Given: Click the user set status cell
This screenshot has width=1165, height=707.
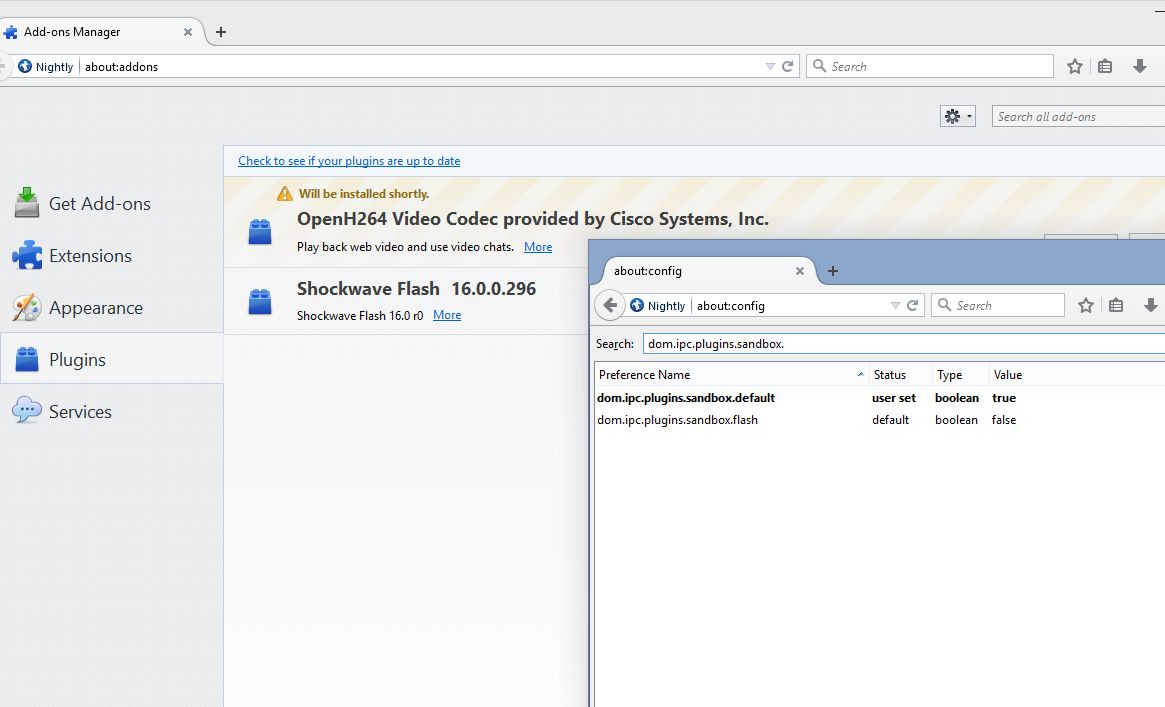Looking at the screenshot, I should pos(894,398).
